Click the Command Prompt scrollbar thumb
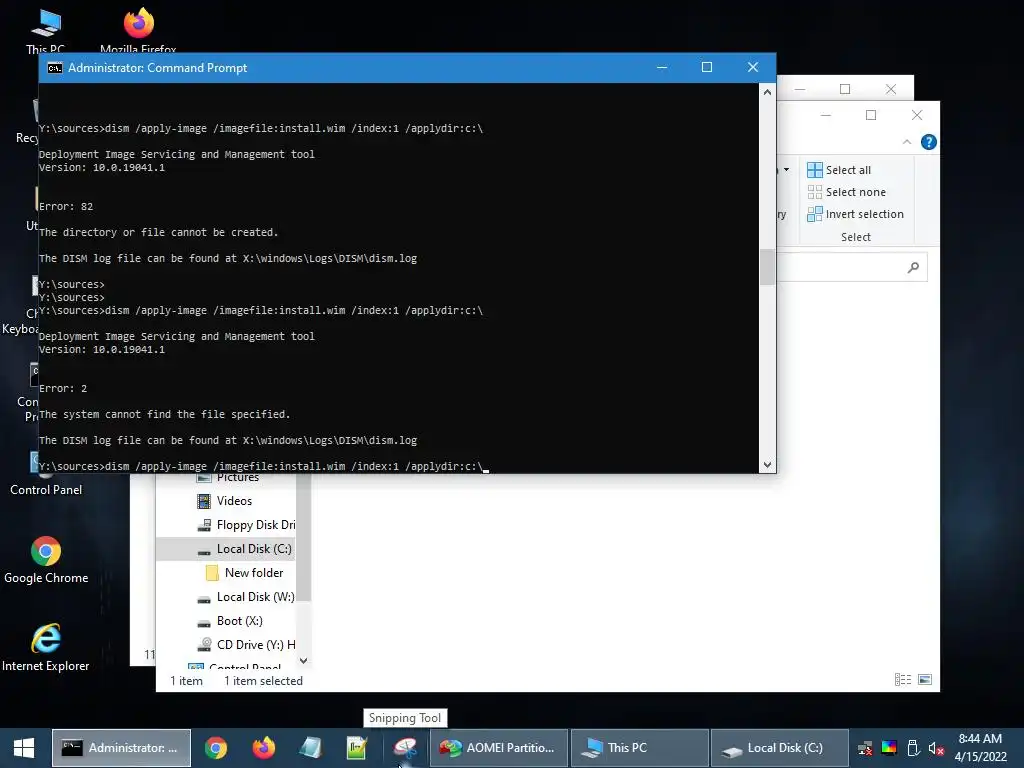This screenshot has height=768, width=1024. [767, 267]
